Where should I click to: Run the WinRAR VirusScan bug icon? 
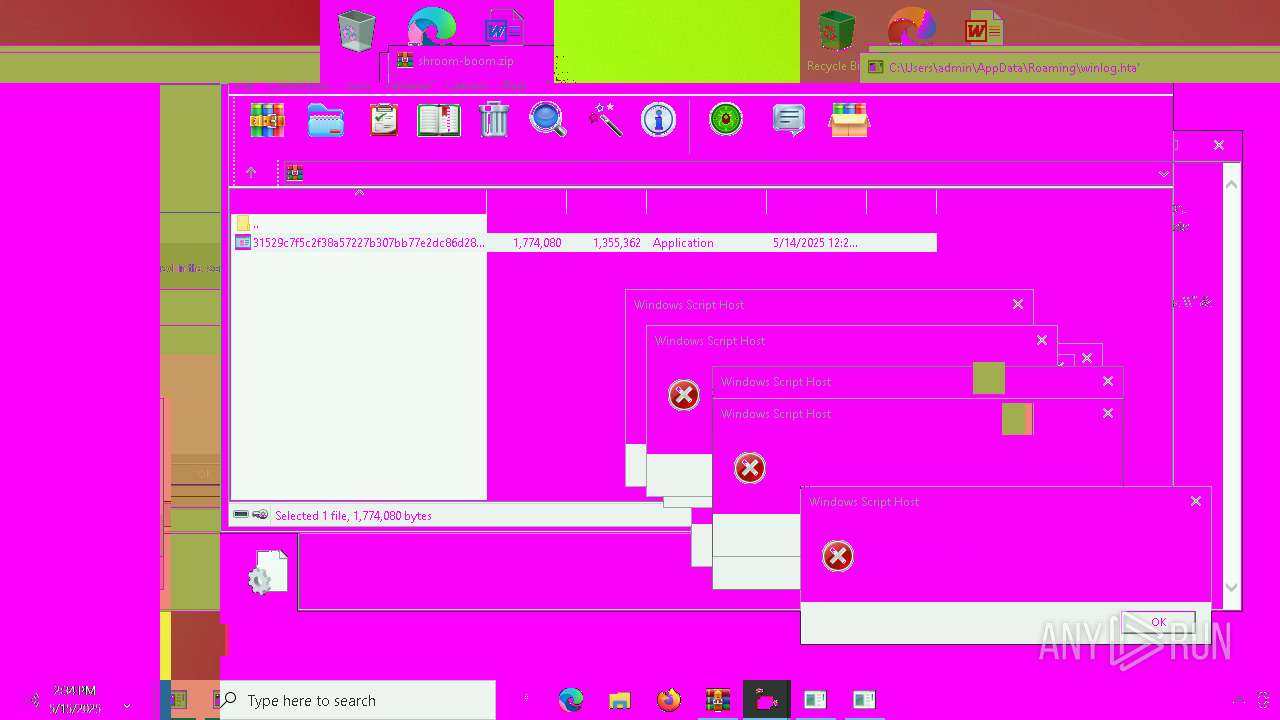[726, 120]
